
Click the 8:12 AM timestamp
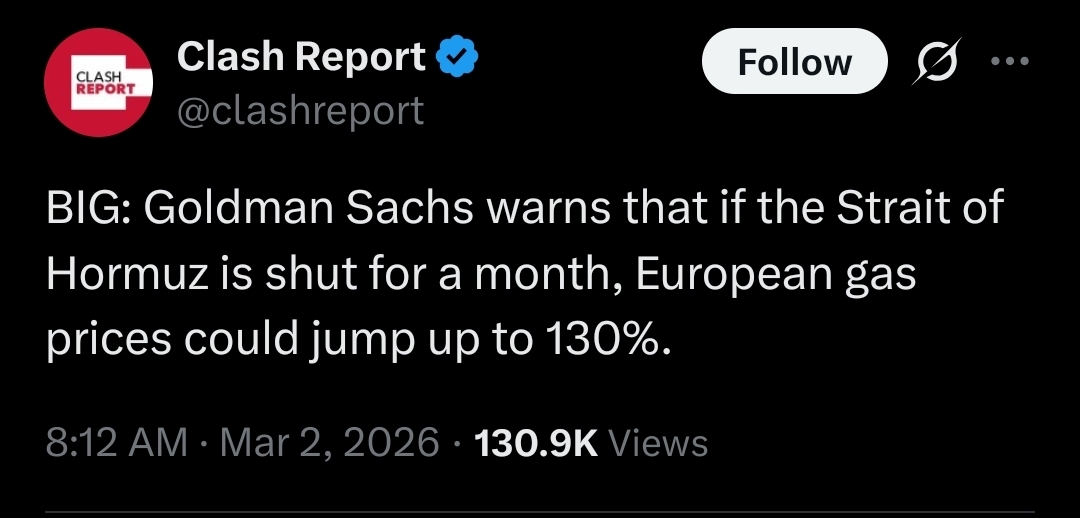117,442
